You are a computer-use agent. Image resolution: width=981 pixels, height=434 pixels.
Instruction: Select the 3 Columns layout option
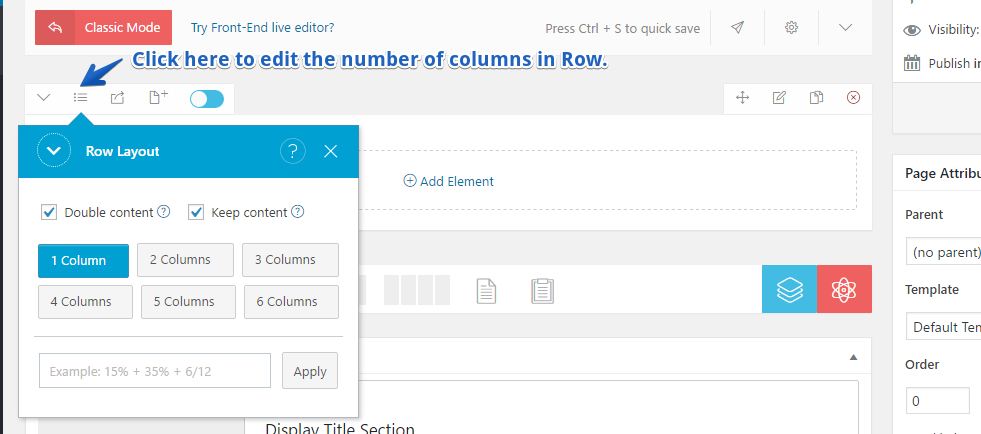[x=290, y=260]
